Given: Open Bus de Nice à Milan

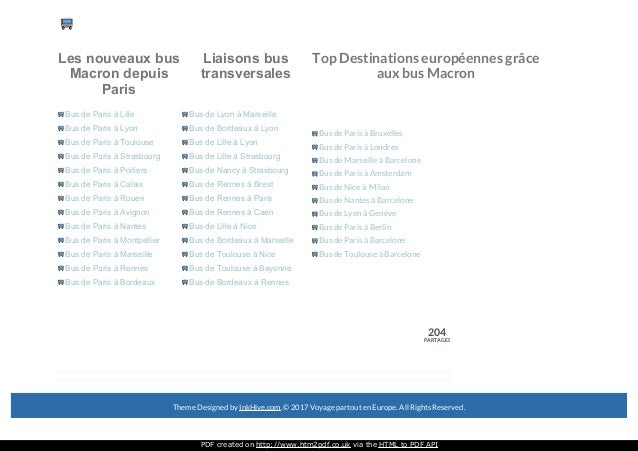Looking at the screenshot, I should pos(354,187).
